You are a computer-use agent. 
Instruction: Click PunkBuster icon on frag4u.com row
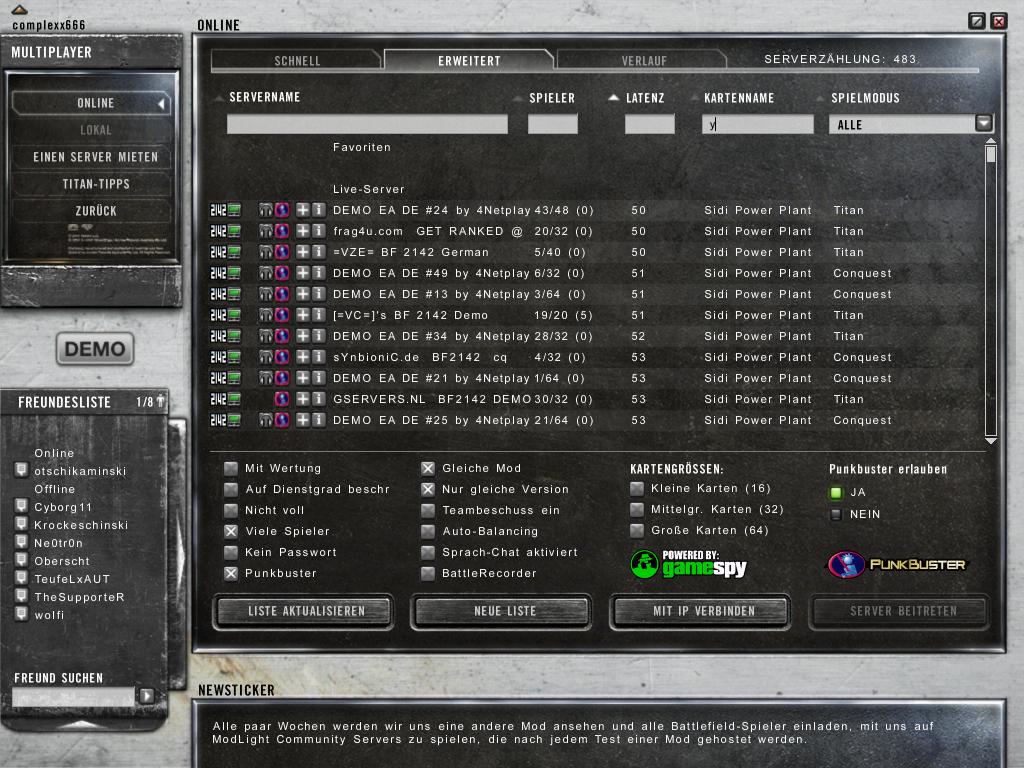tap(282, 231)
